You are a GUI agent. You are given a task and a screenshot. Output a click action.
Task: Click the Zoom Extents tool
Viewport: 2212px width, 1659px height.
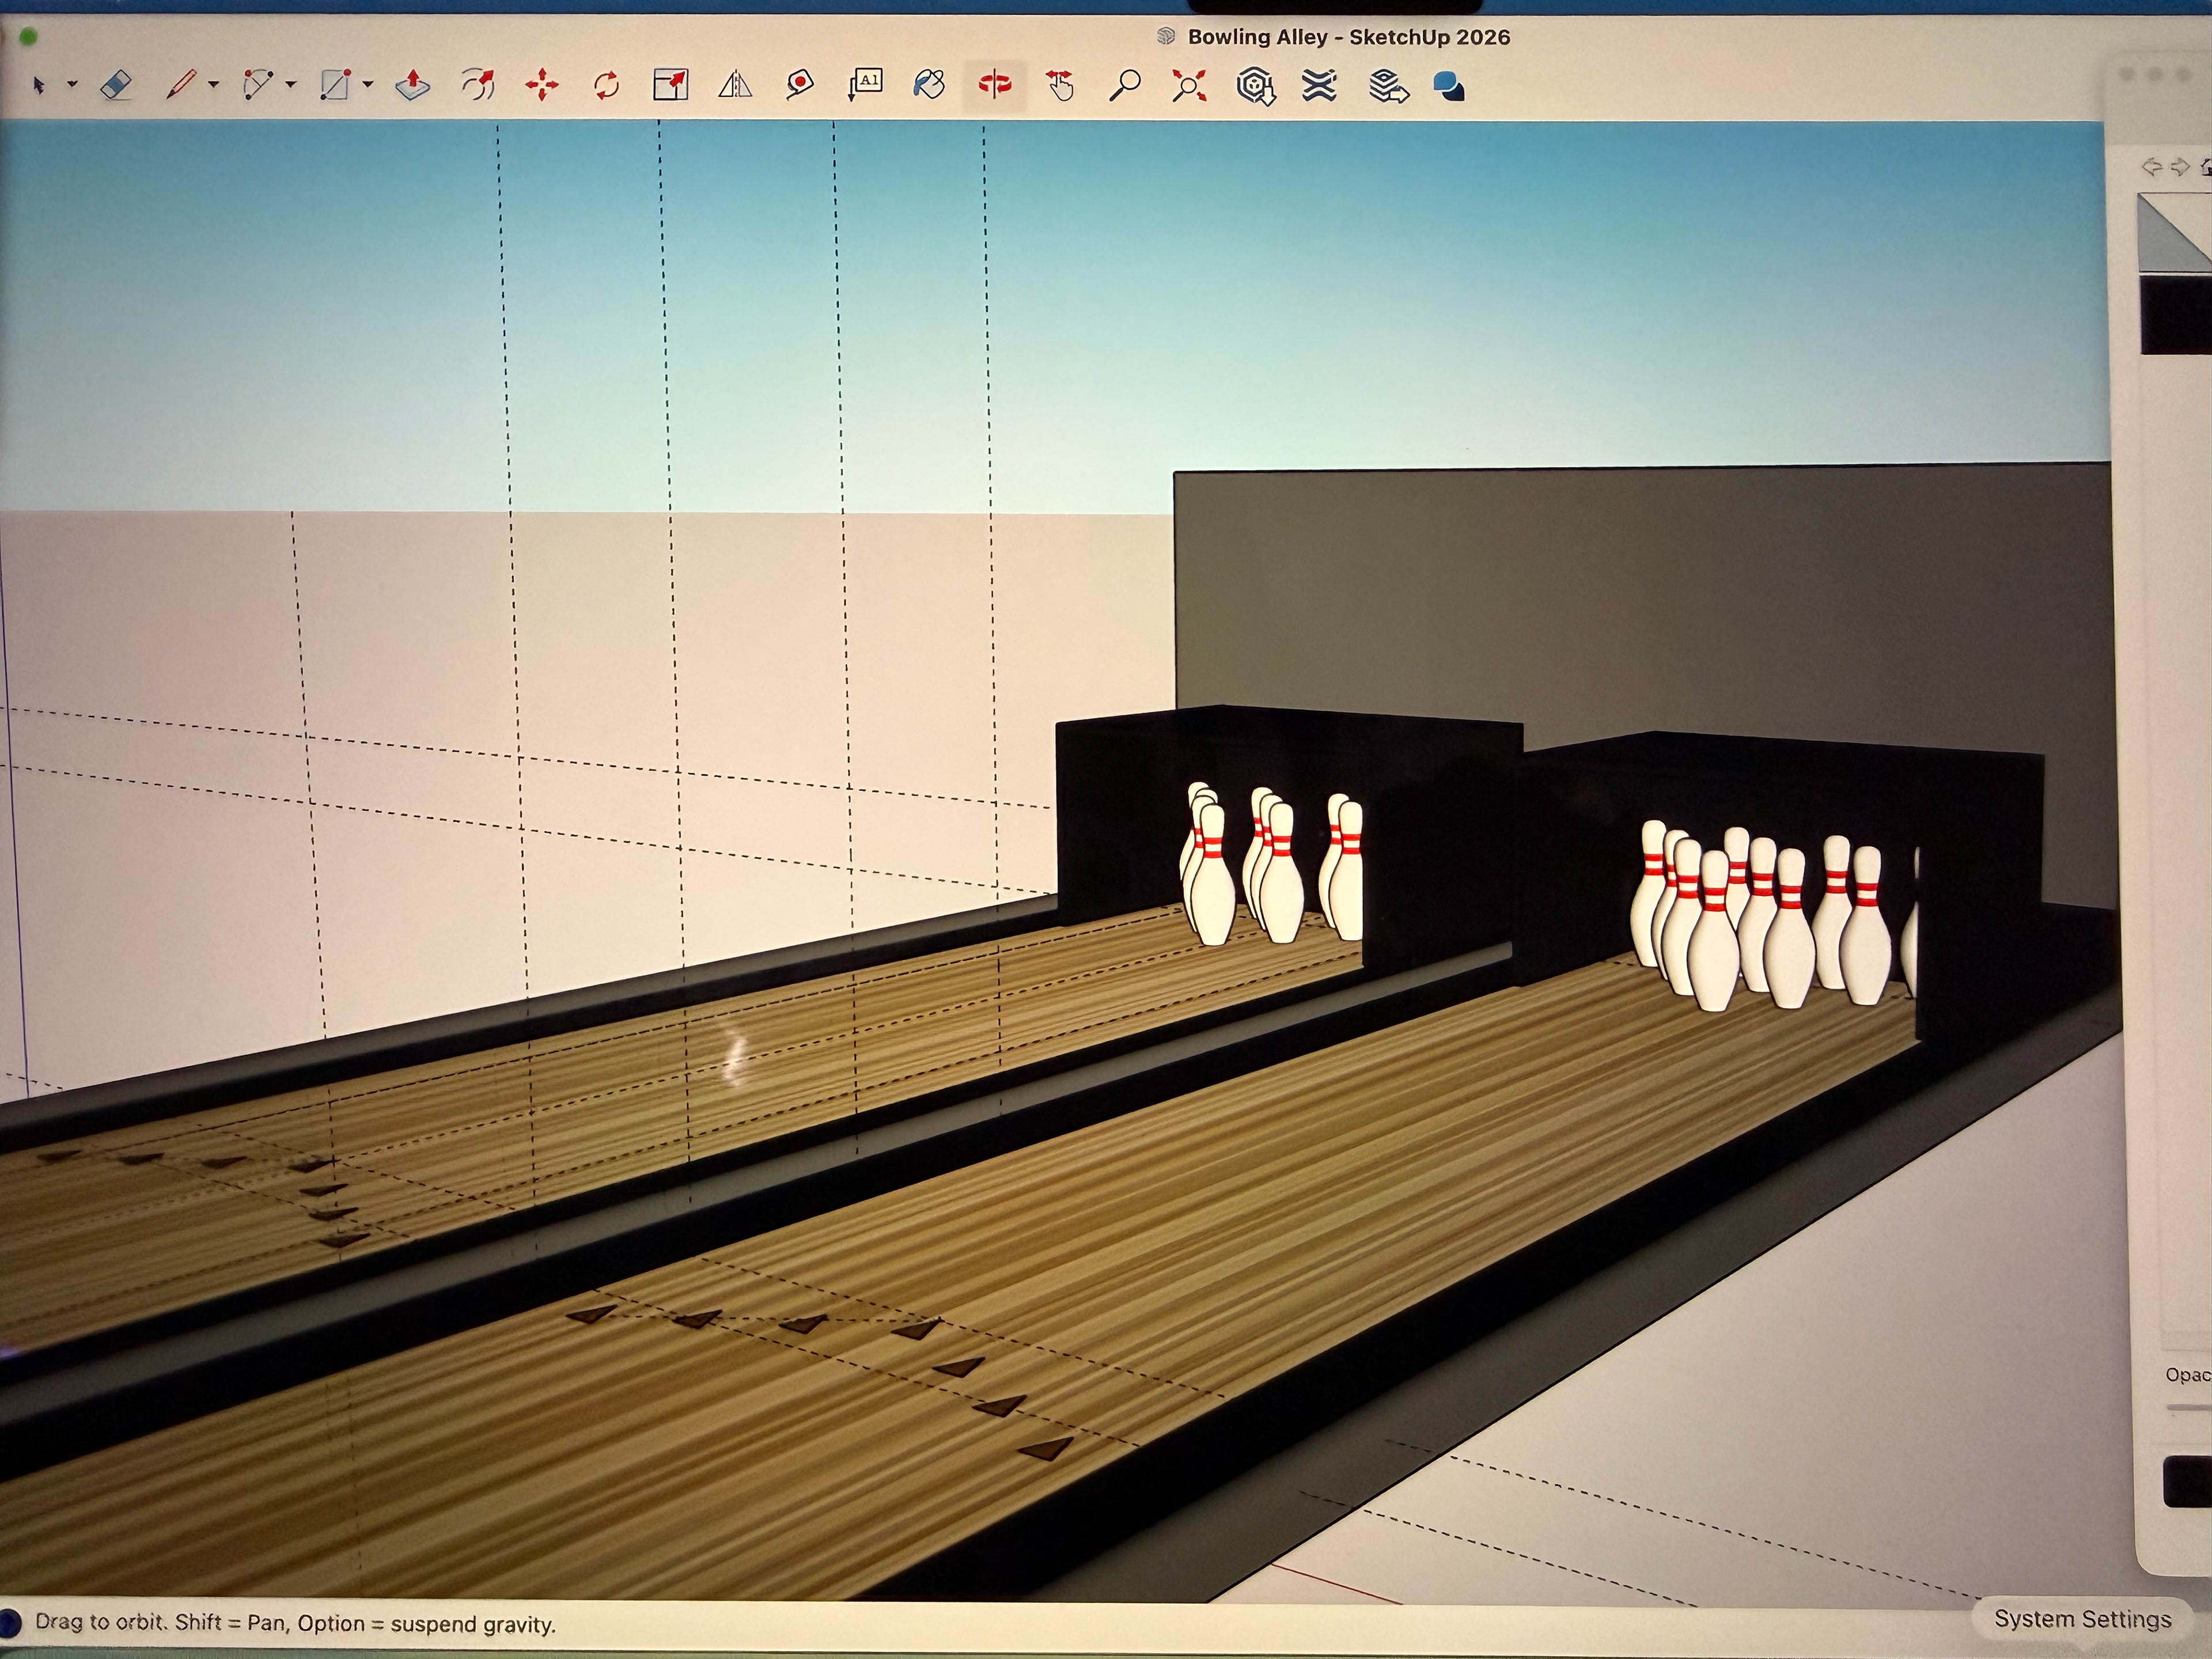(x=1189, y=86)
